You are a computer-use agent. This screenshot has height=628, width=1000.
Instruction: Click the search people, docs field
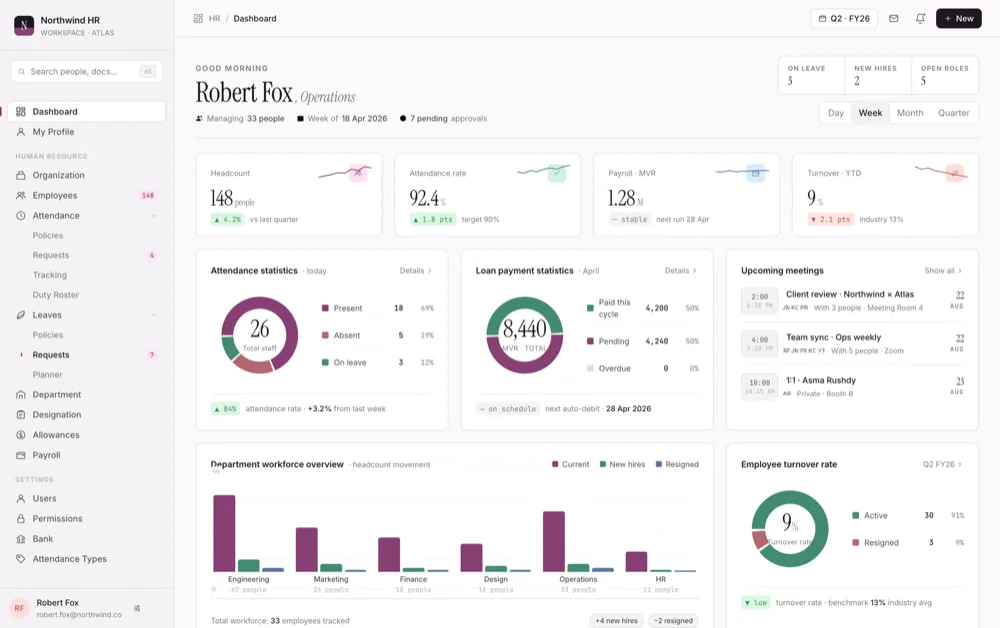tap(87, 71)
